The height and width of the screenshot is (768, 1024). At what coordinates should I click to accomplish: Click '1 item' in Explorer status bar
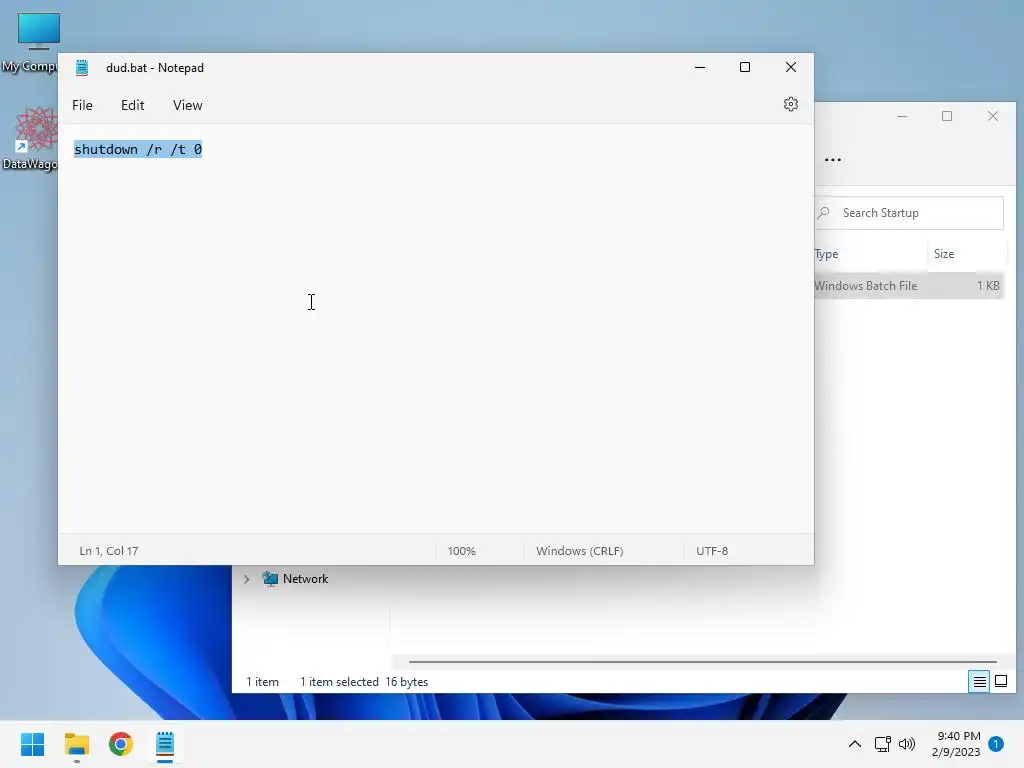263,682
